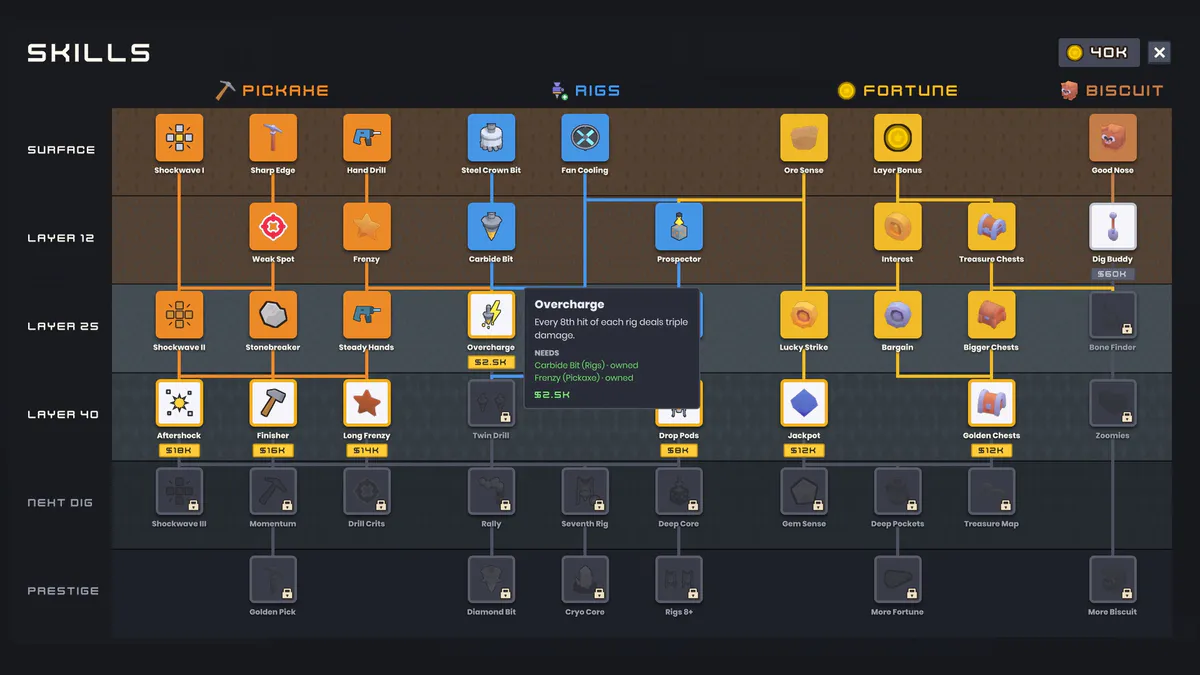The width and height of the screenshot is (1200, 675).
Task: Choose the Hand Drill skill
Action: 367,138
